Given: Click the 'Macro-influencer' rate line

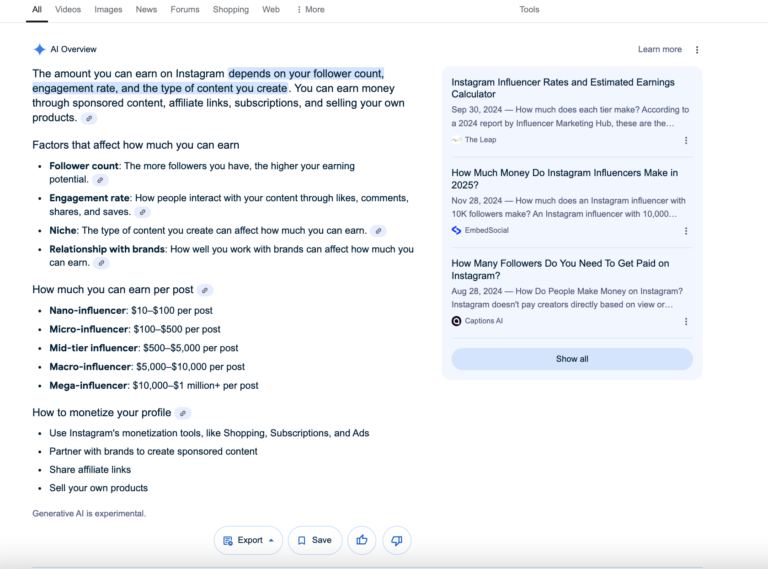Looking at the screenshot, I should coord(147,367).
